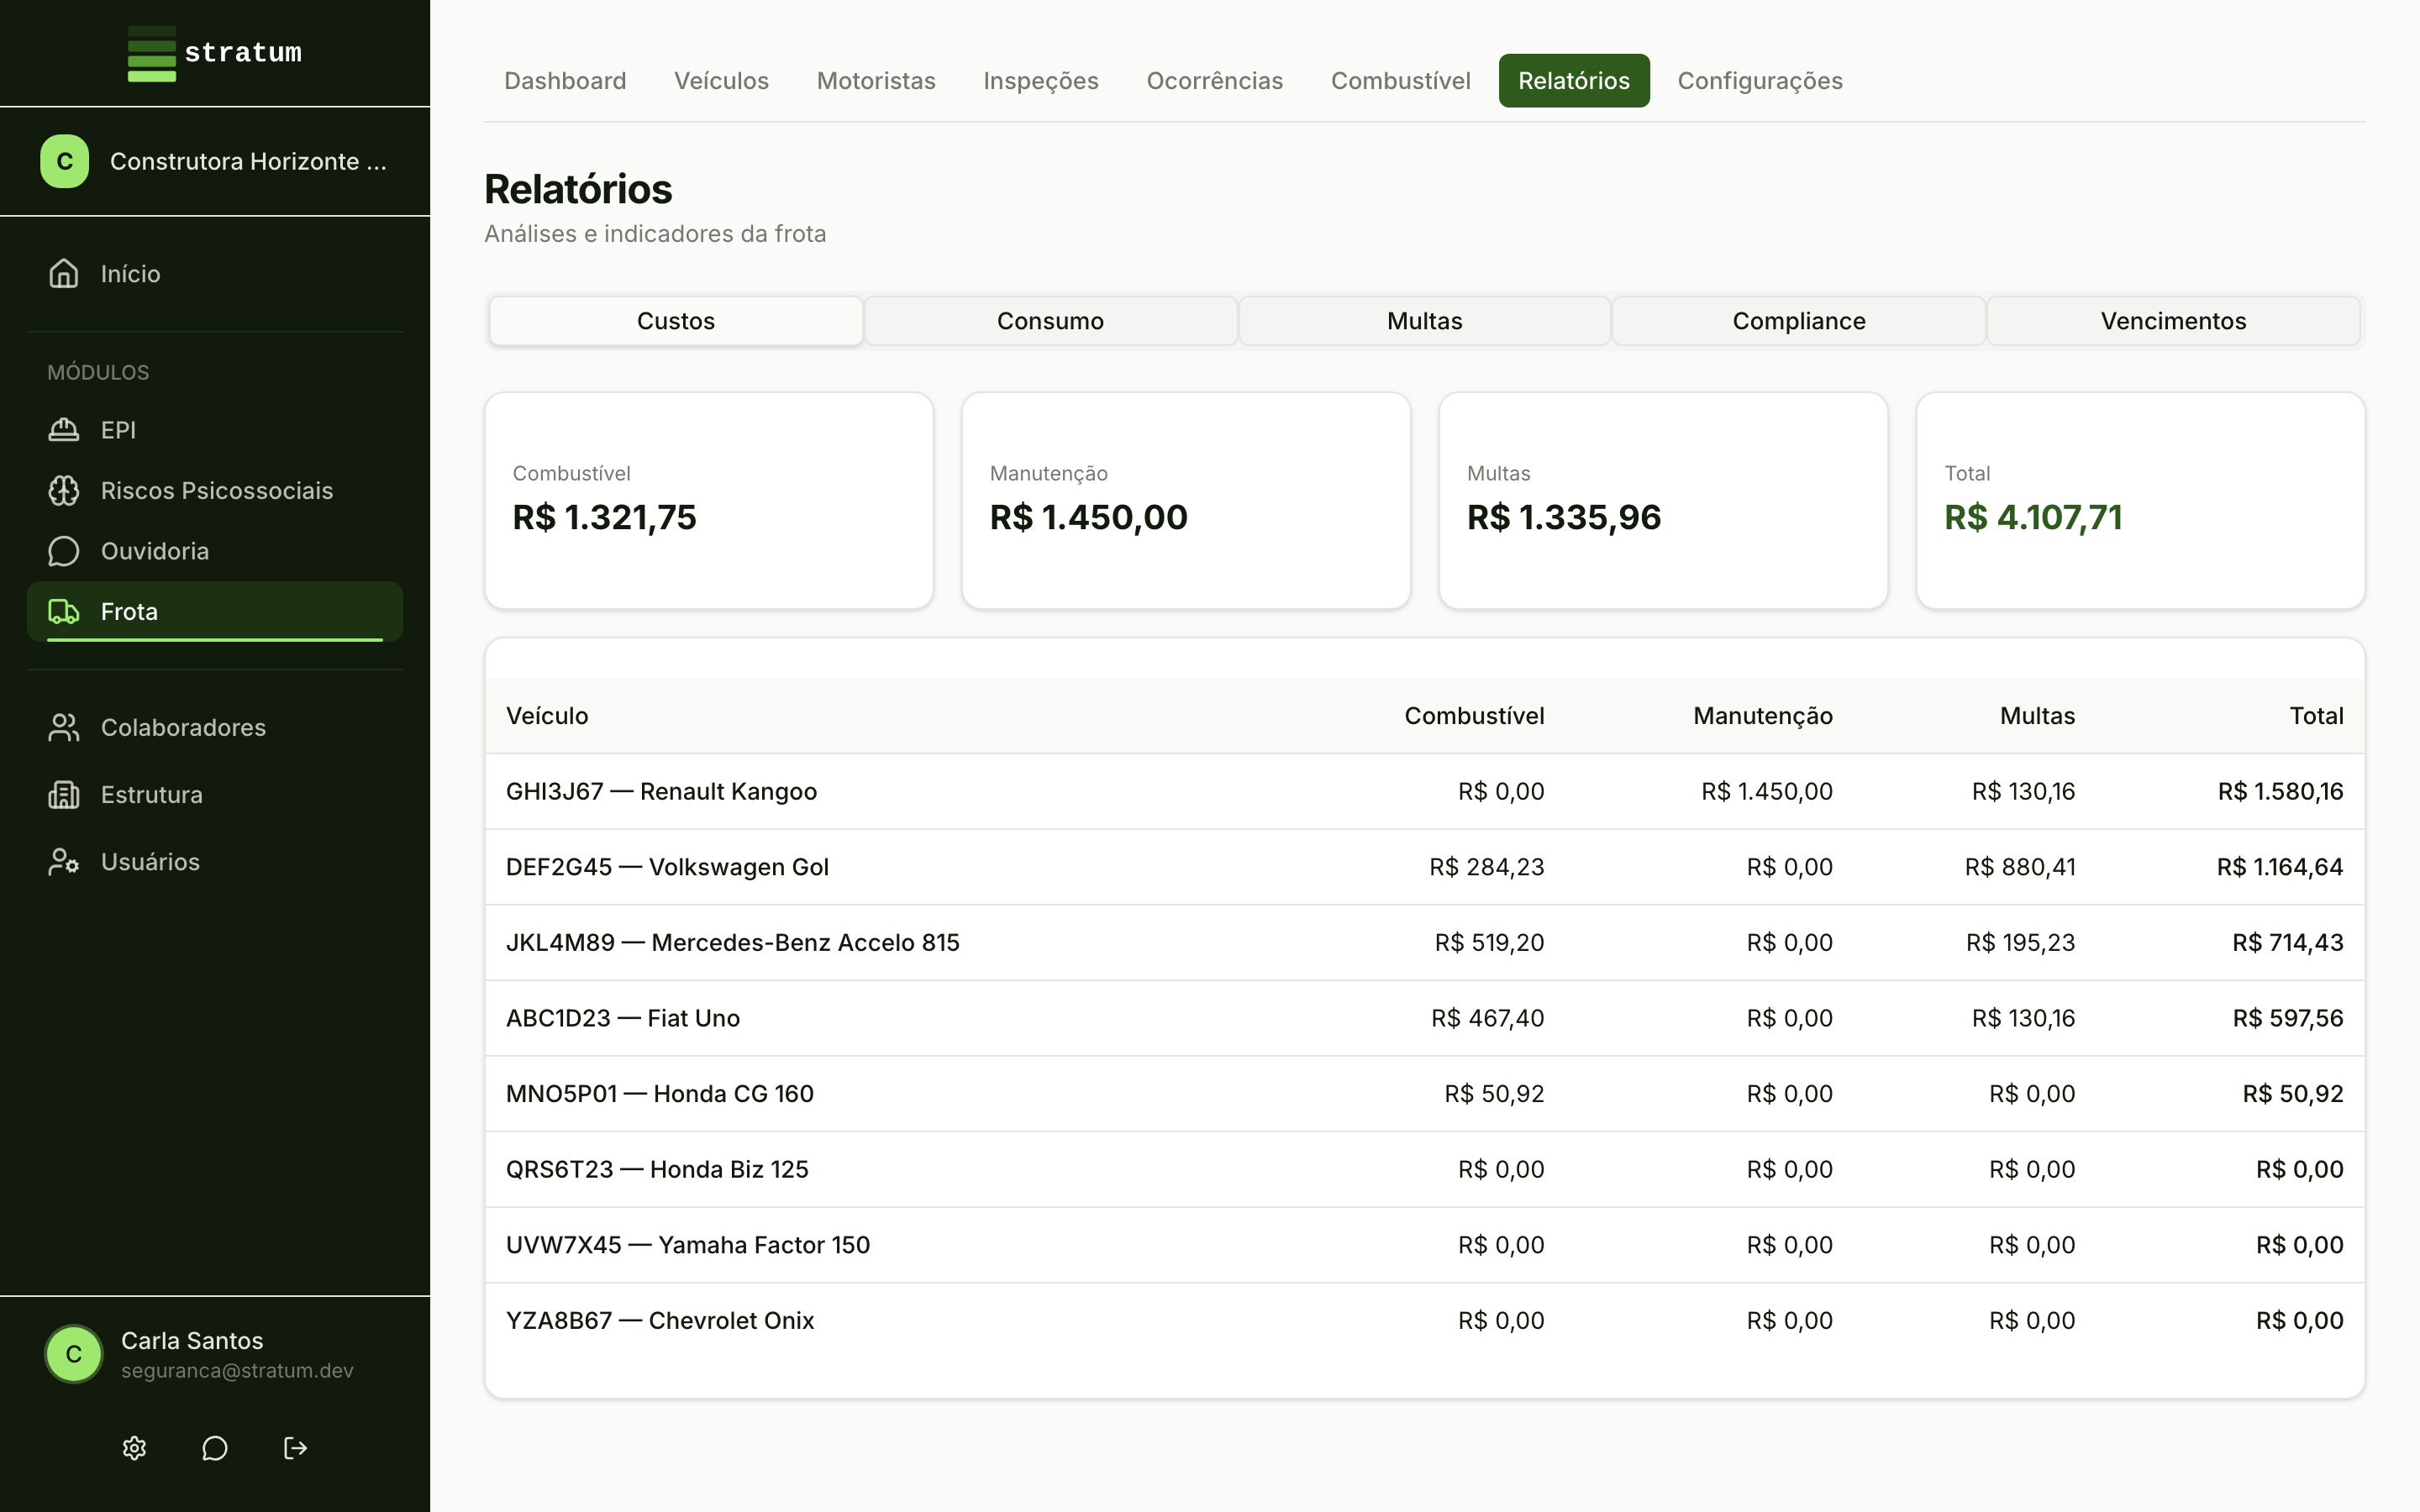The width and height of the screenshot is (2420, 1512).
Task: Click the Total R$ 4.107,71 card
Action: pos(2140,500)
